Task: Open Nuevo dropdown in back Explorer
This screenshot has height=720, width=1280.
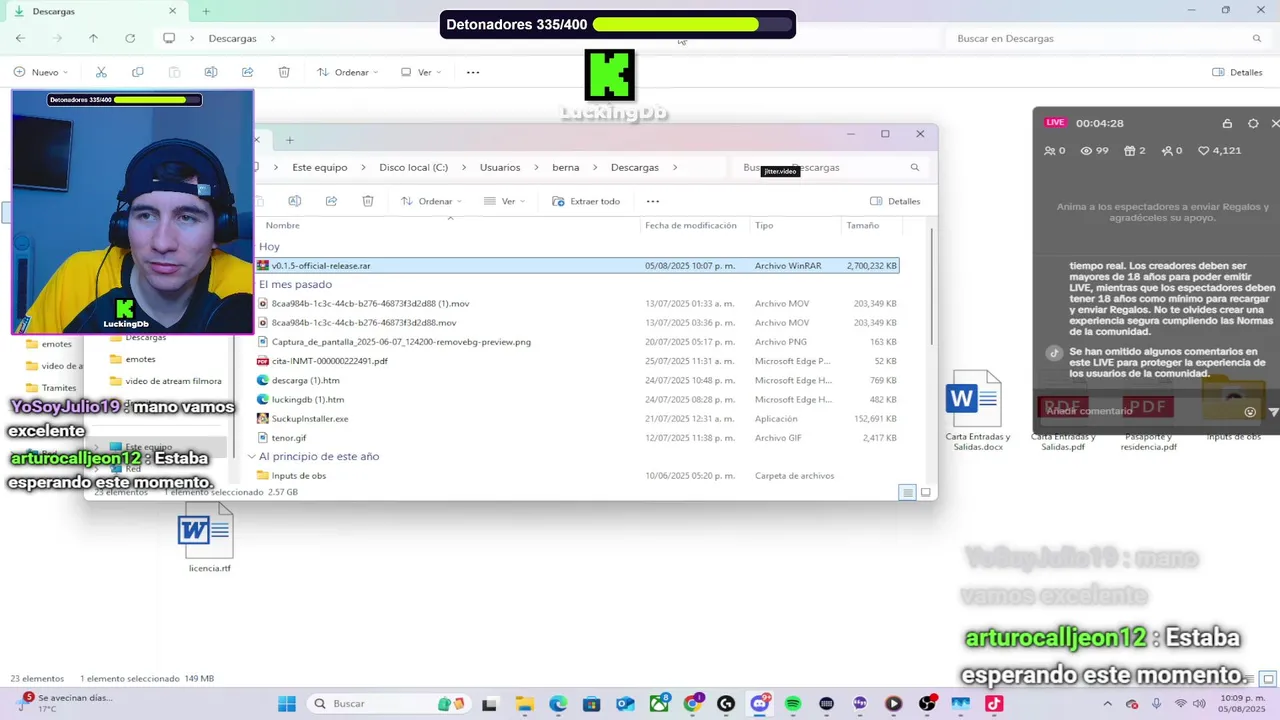Action: click(x=41, y=72)
